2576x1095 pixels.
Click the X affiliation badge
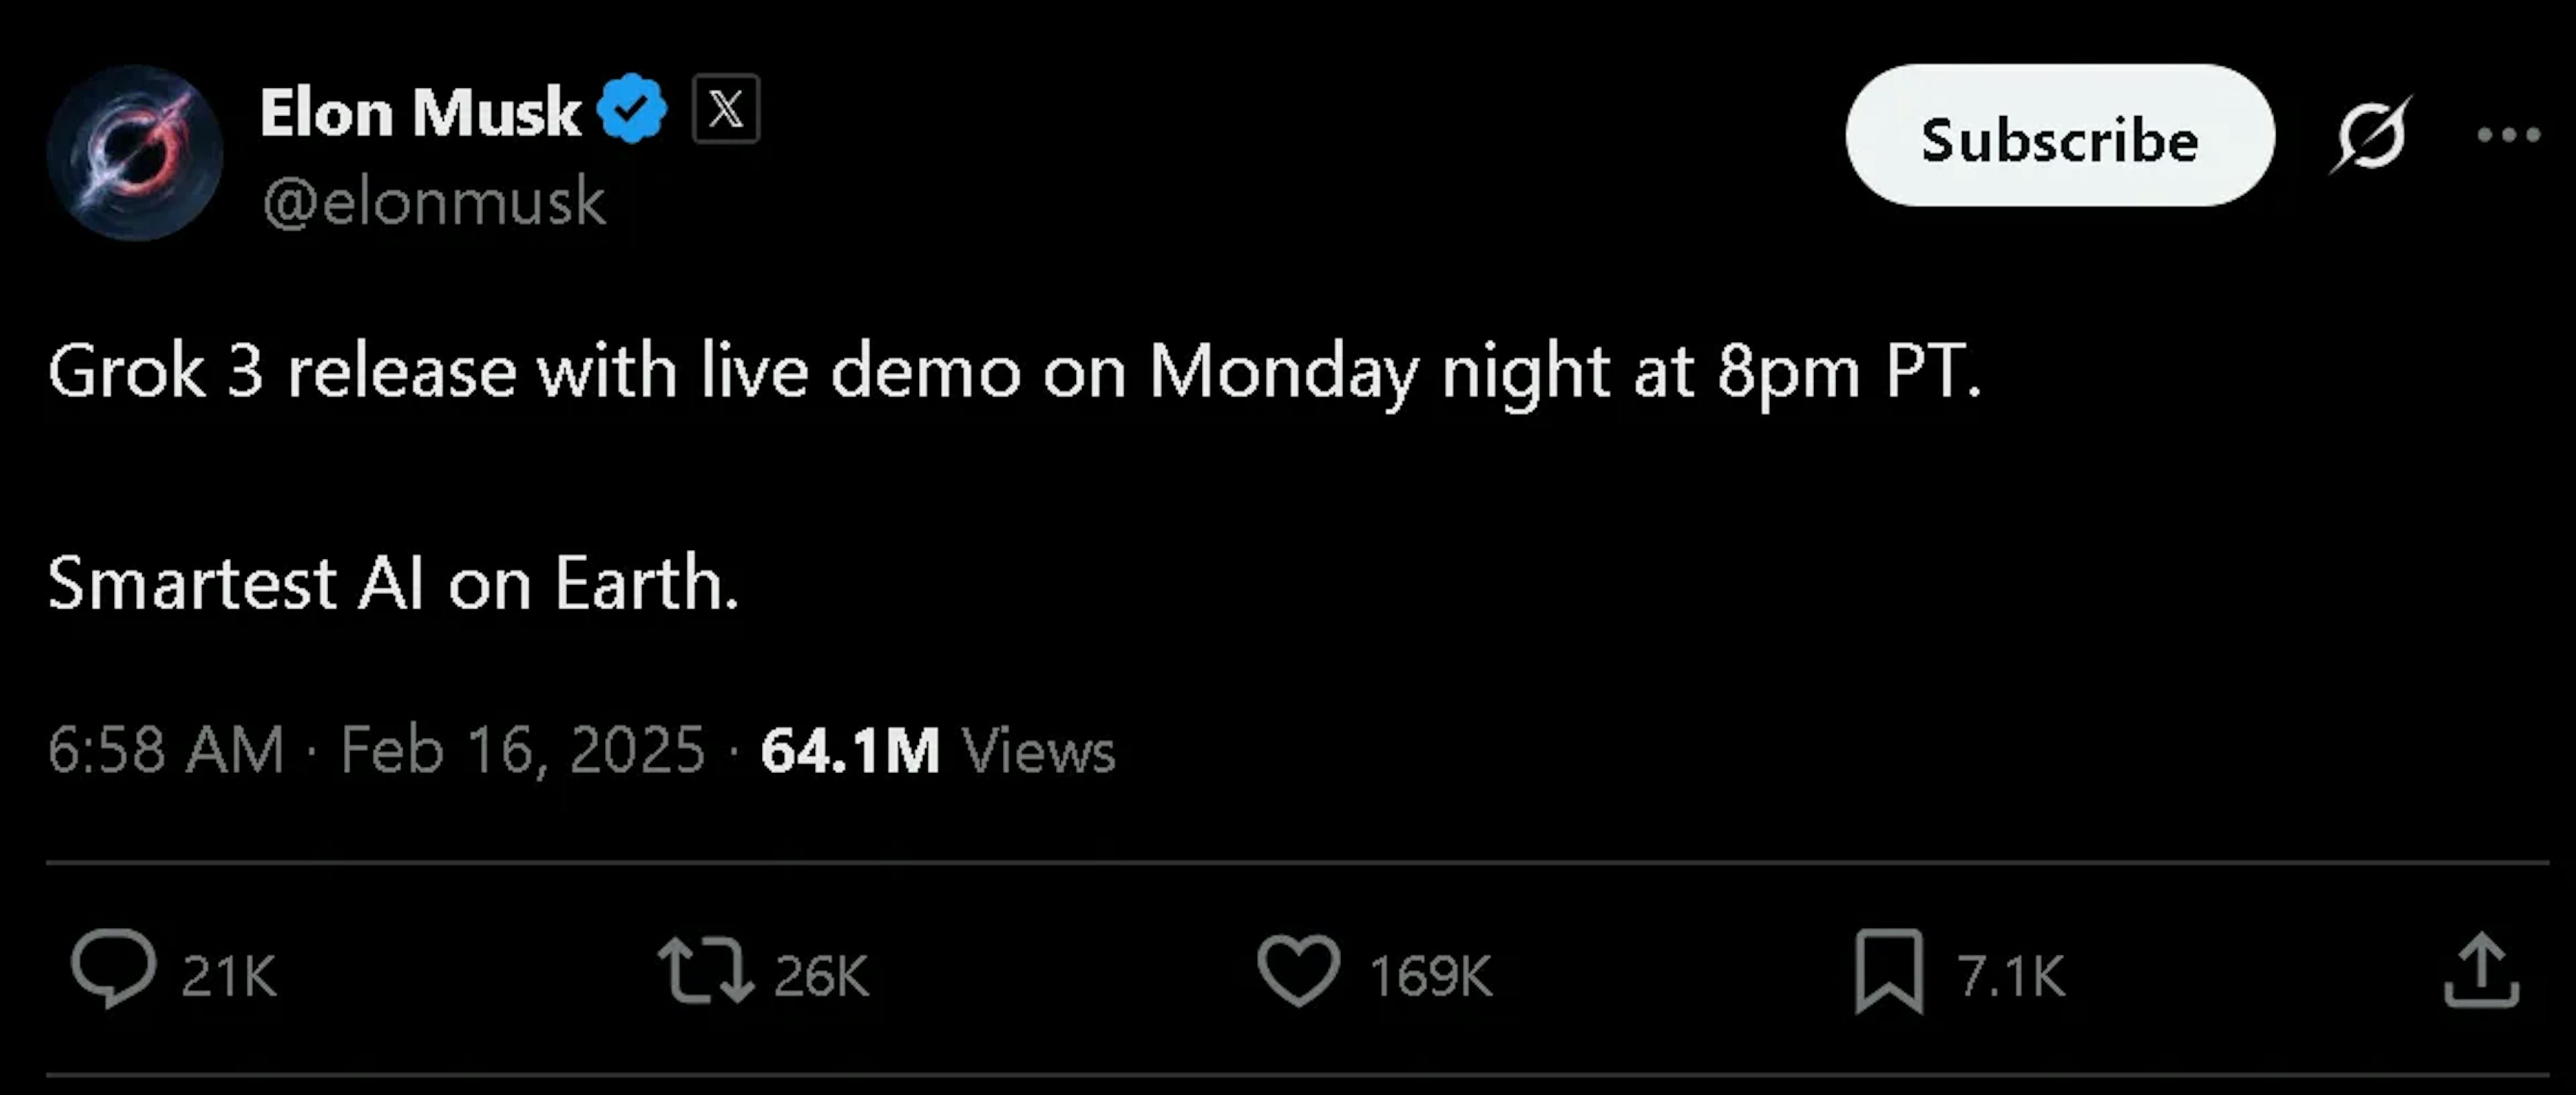coord(726,109)
